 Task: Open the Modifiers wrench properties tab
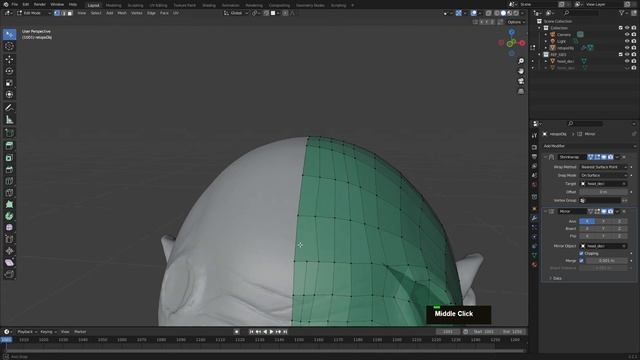coord(534,218)
